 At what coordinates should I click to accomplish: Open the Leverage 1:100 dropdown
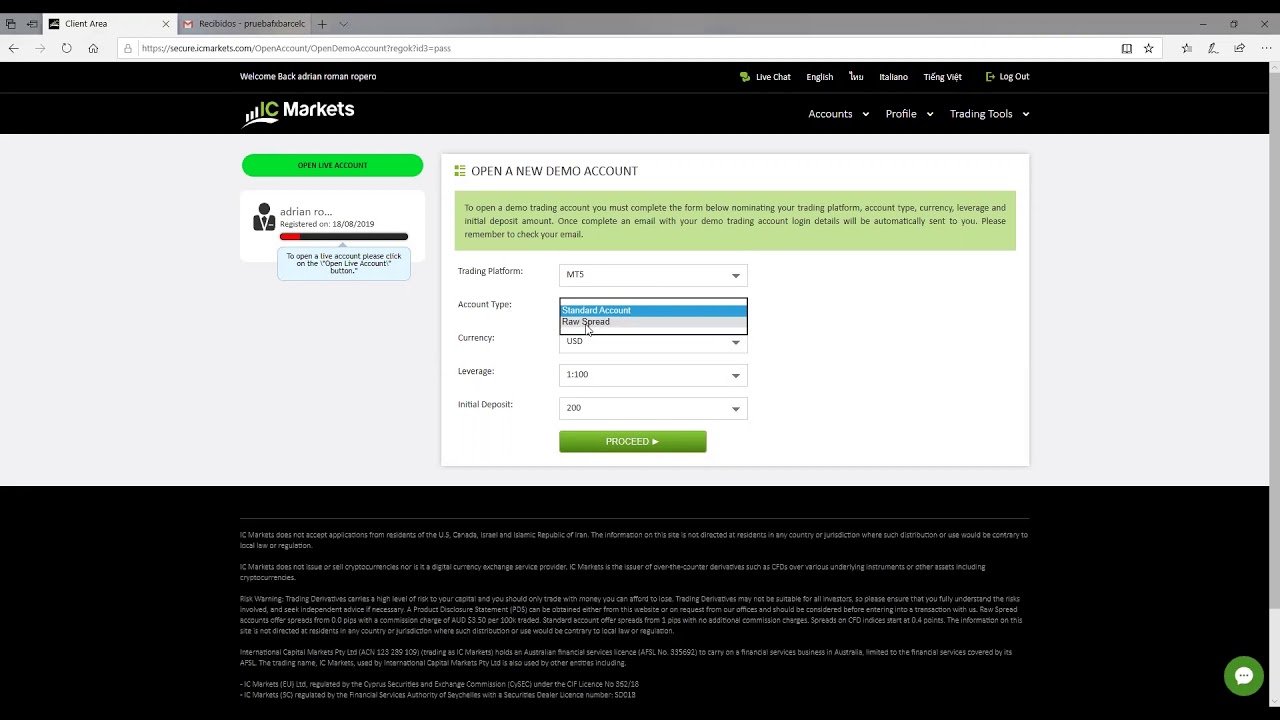click(x=653, y=375)
